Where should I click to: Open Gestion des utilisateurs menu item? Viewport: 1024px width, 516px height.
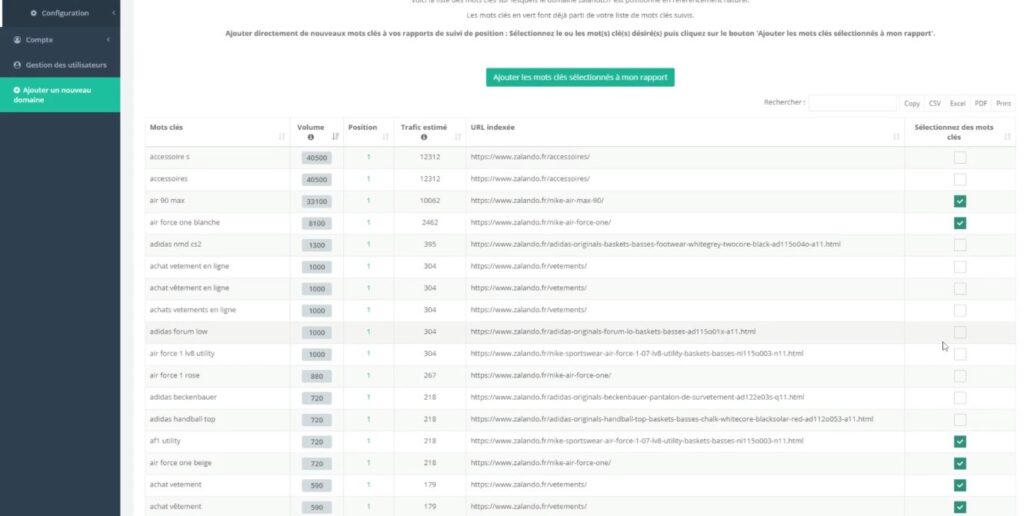[66, 65]
